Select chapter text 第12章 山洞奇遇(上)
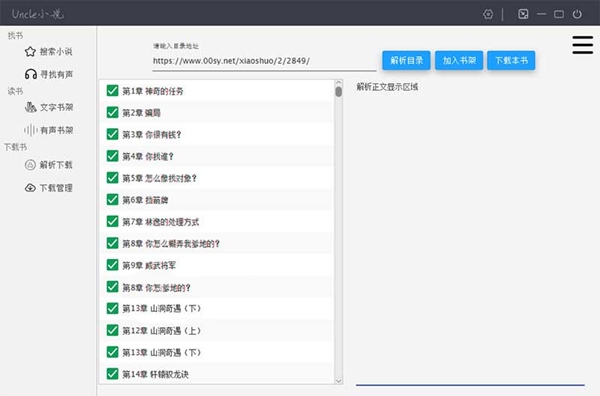The image size is (600, 396). [x=161, y=331]
